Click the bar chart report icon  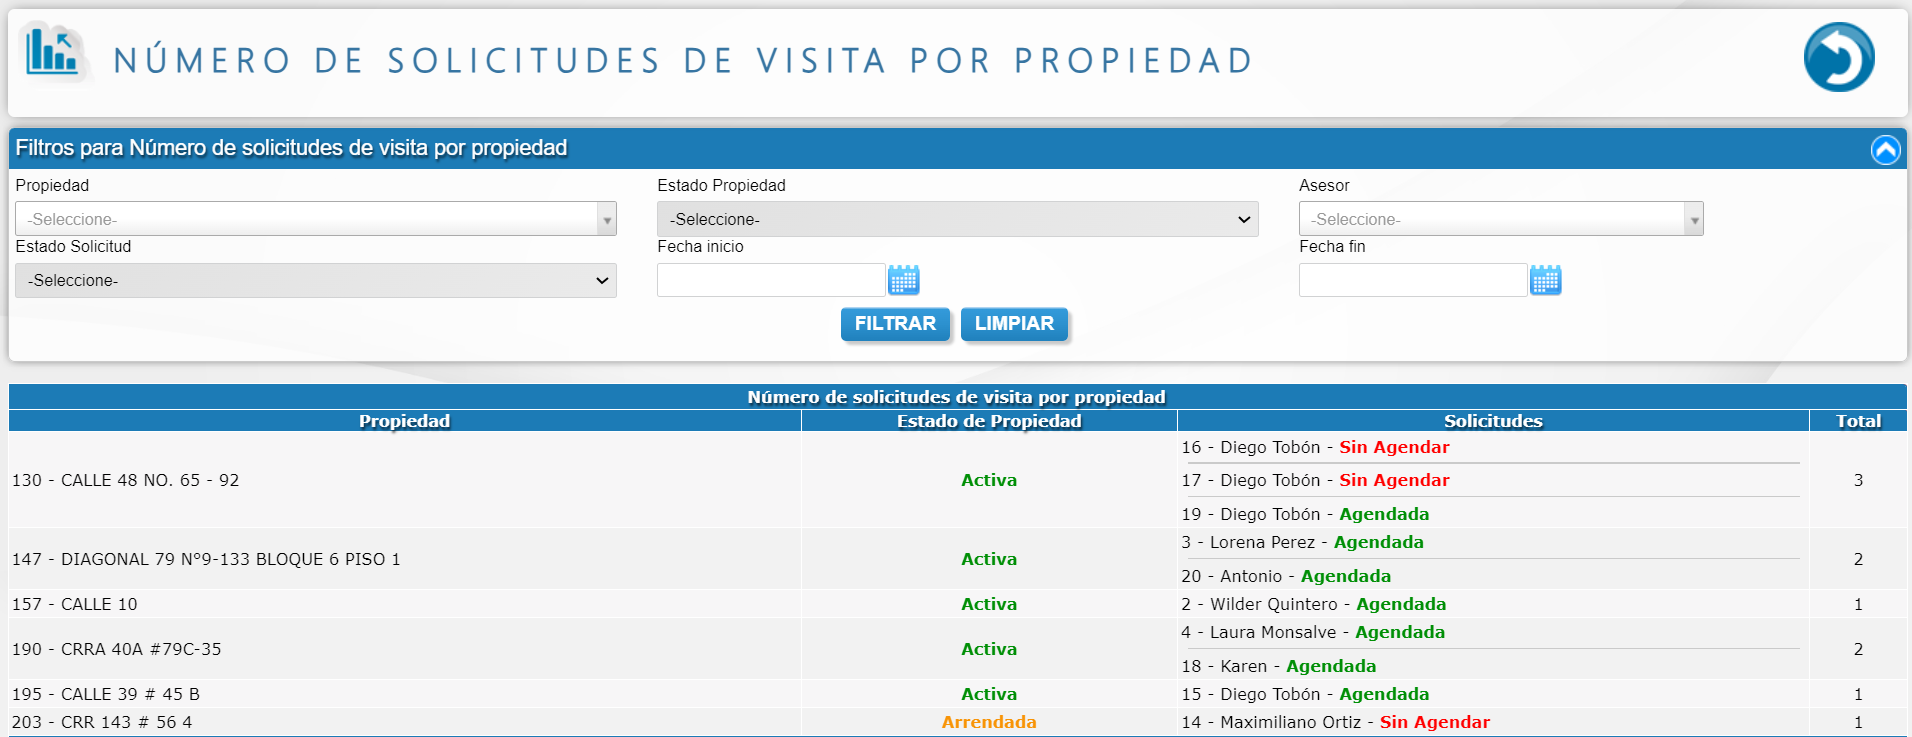point(52,51)
